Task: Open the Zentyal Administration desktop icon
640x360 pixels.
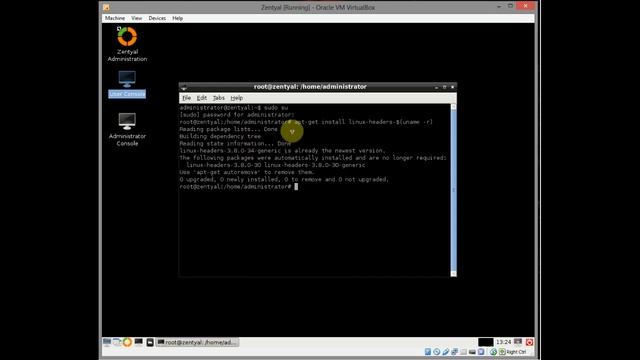Action: [127, 44]
